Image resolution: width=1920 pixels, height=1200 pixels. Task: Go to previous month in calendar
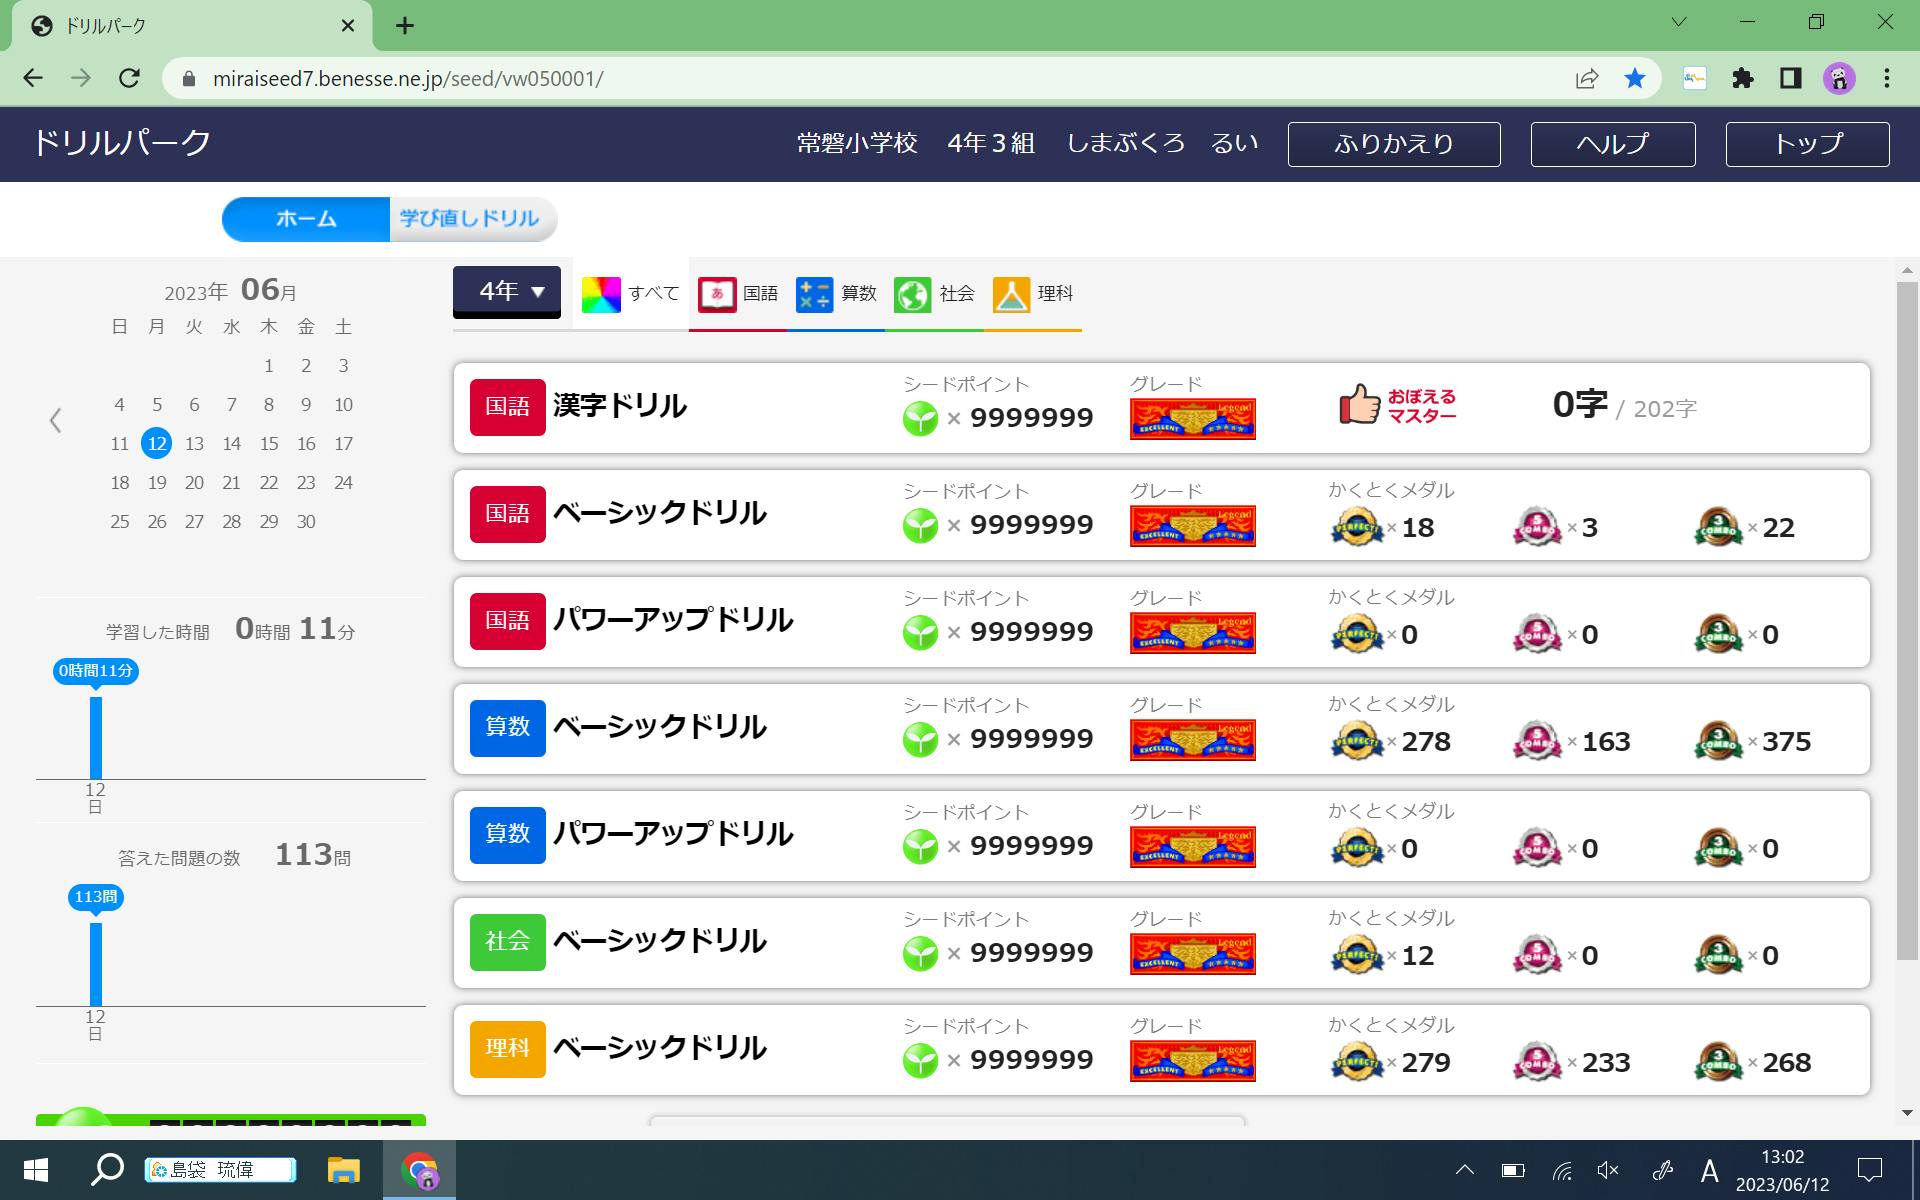point(56,421)
